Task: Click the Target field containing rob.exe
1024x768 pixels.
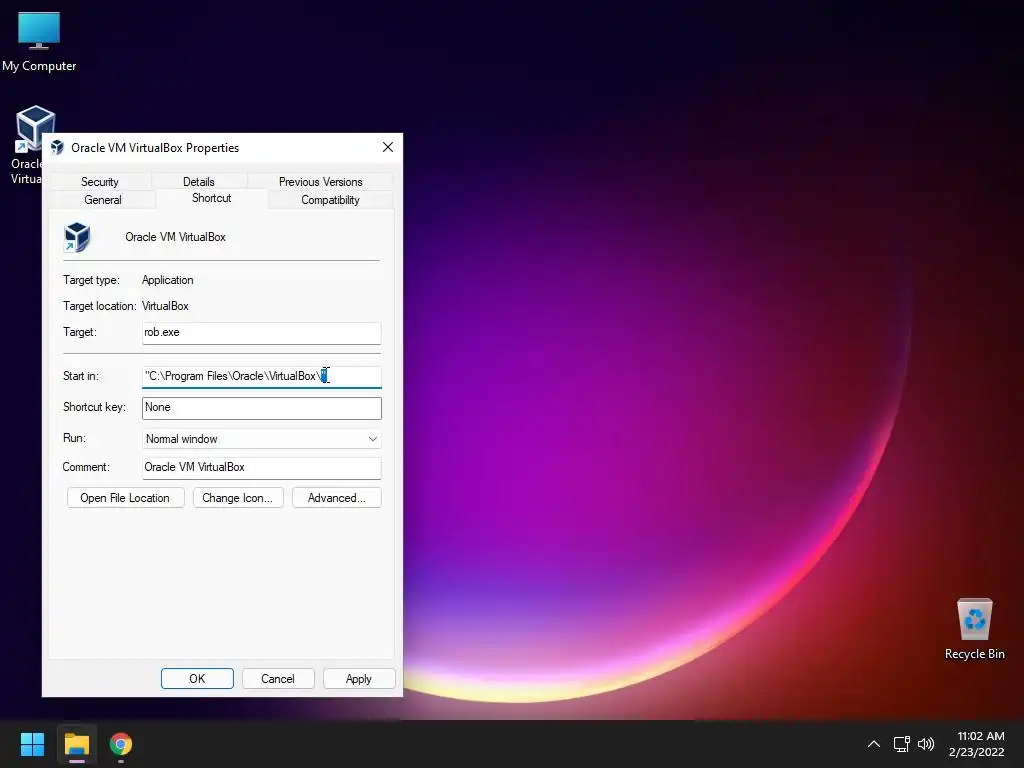Action: click(261, 333)
